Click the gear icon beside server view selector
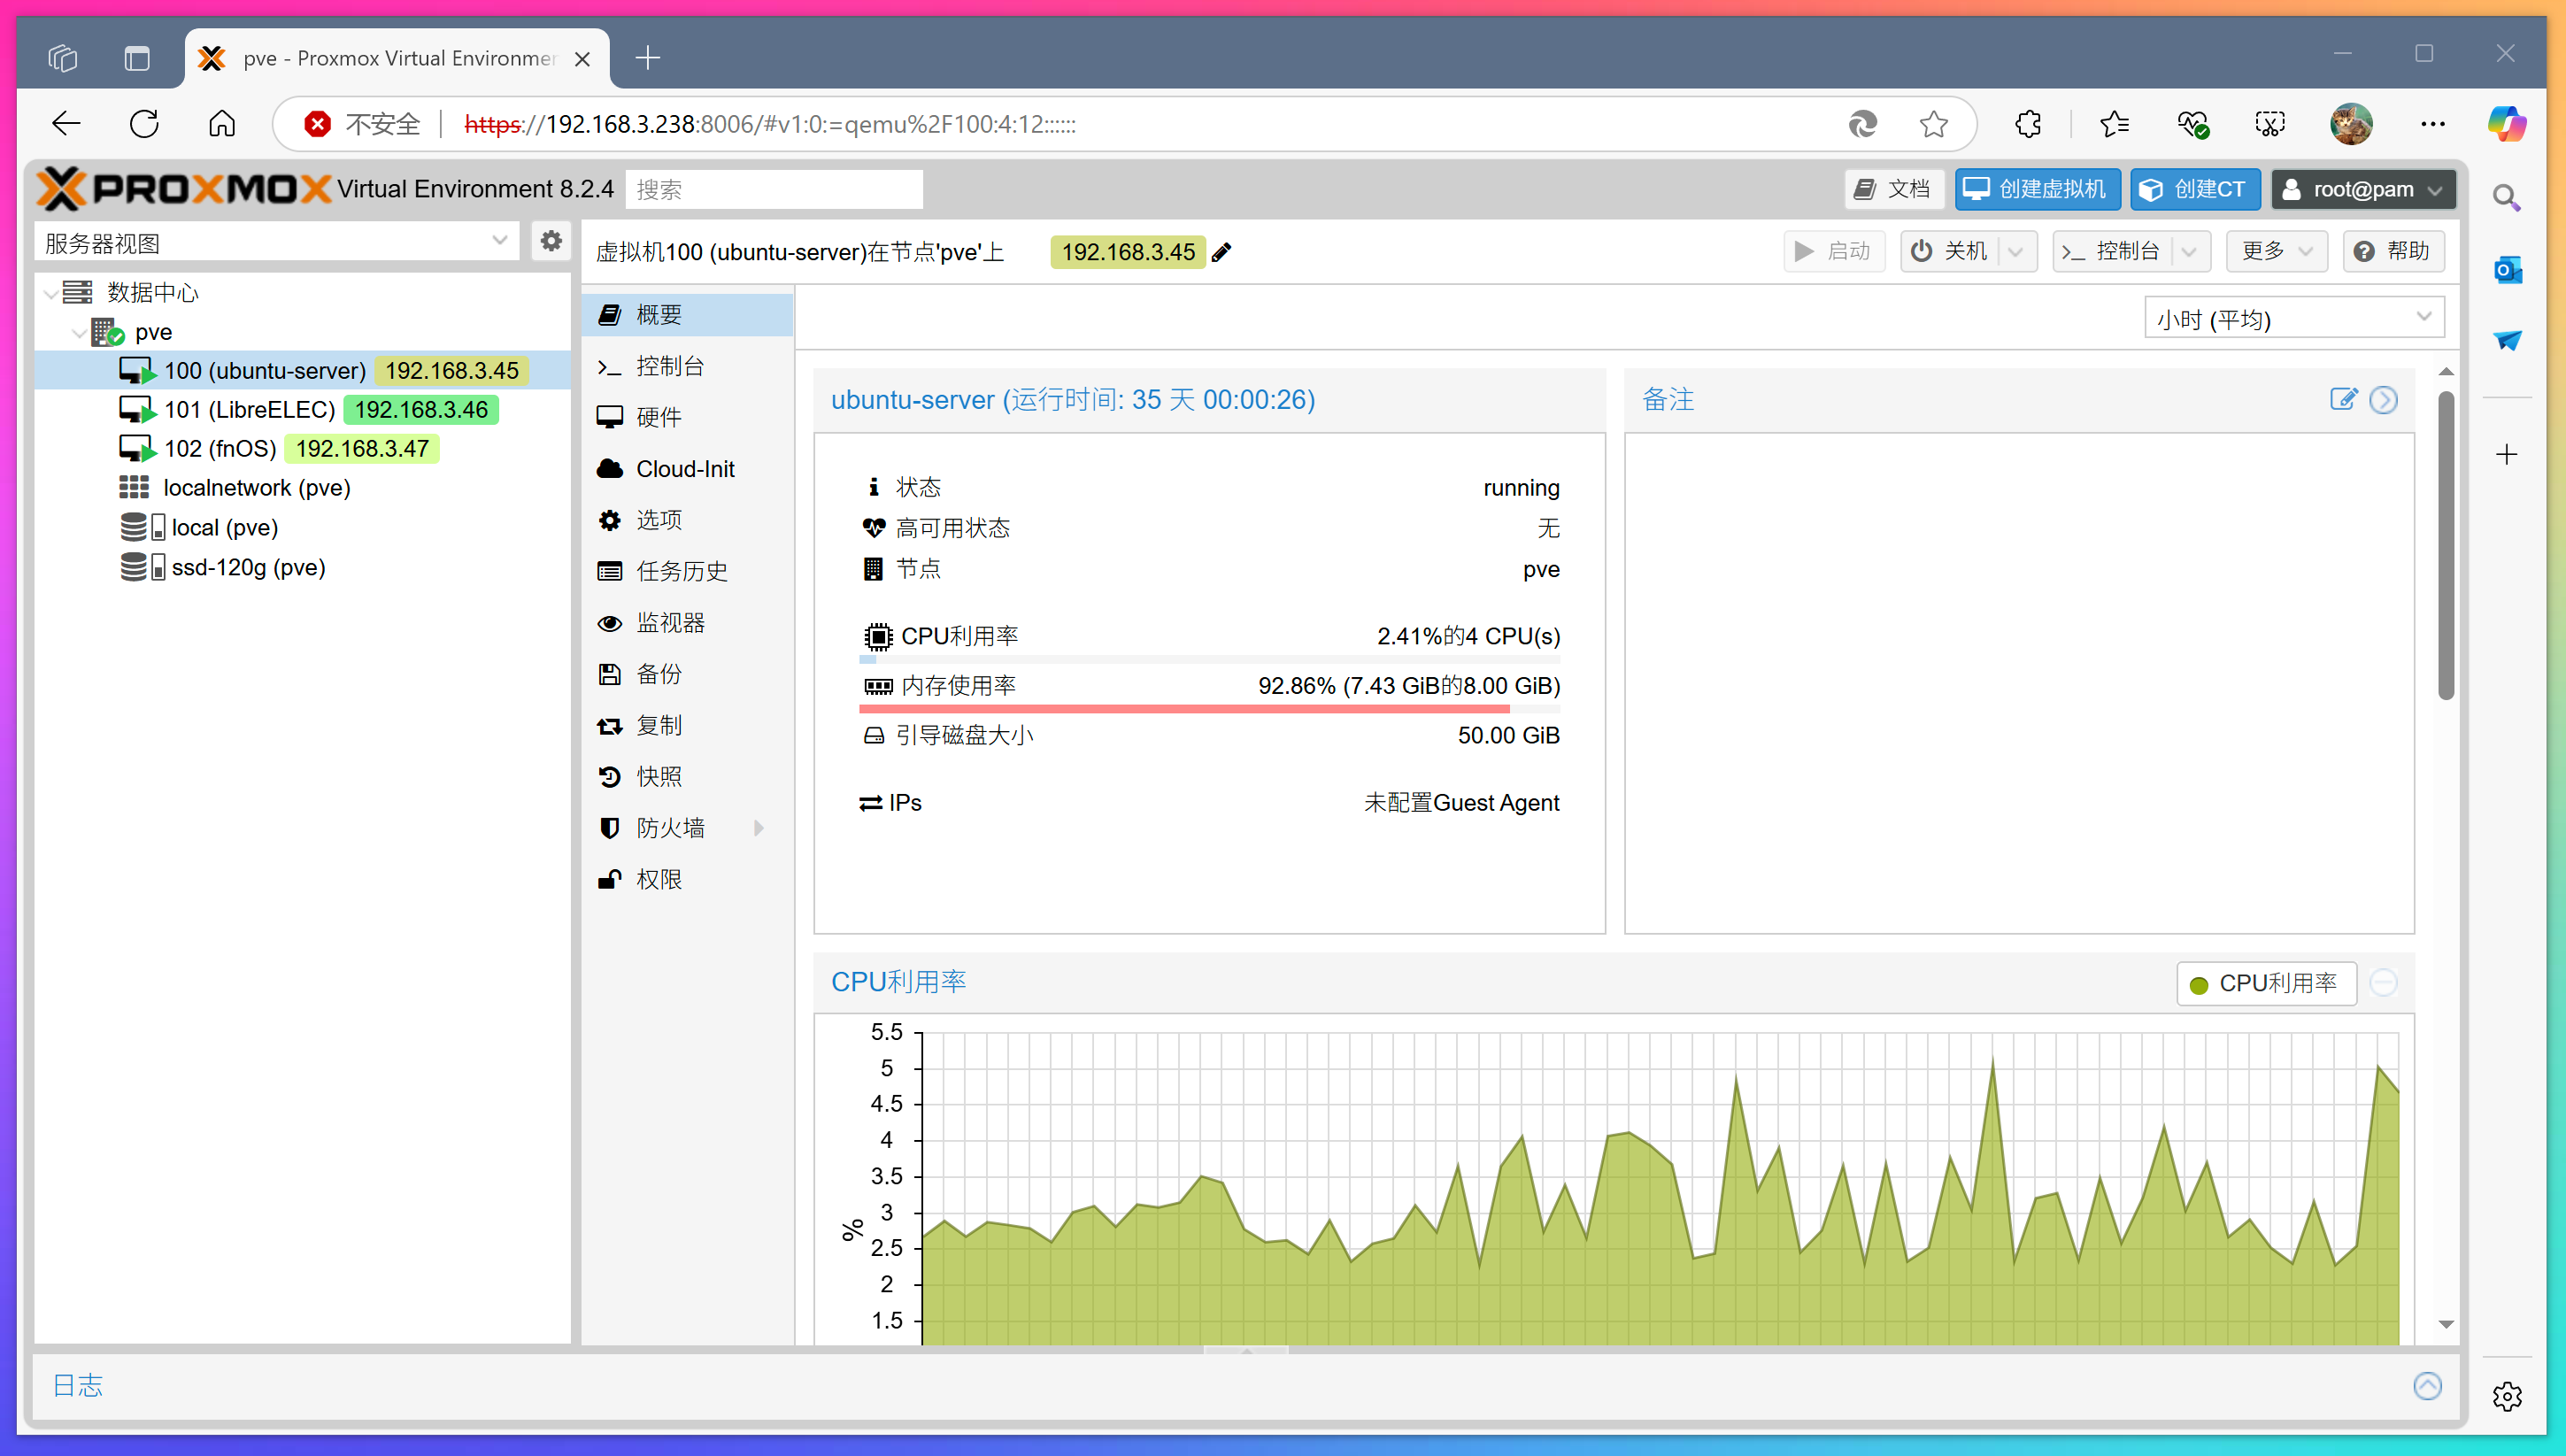This screenshot has width=2566, height=1456. click(x=551, y=241)
